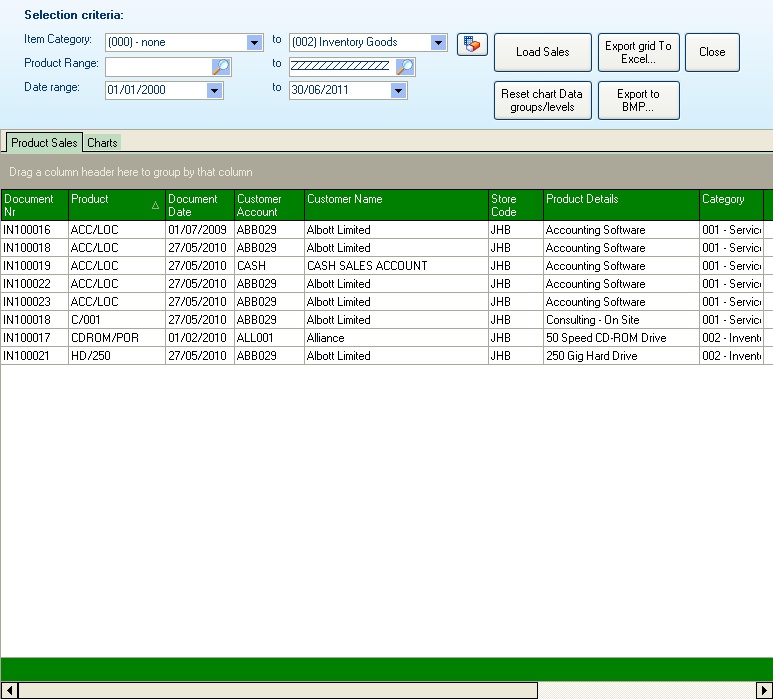
Task: Click the Export to BMP button
Action: coord(638,101)
